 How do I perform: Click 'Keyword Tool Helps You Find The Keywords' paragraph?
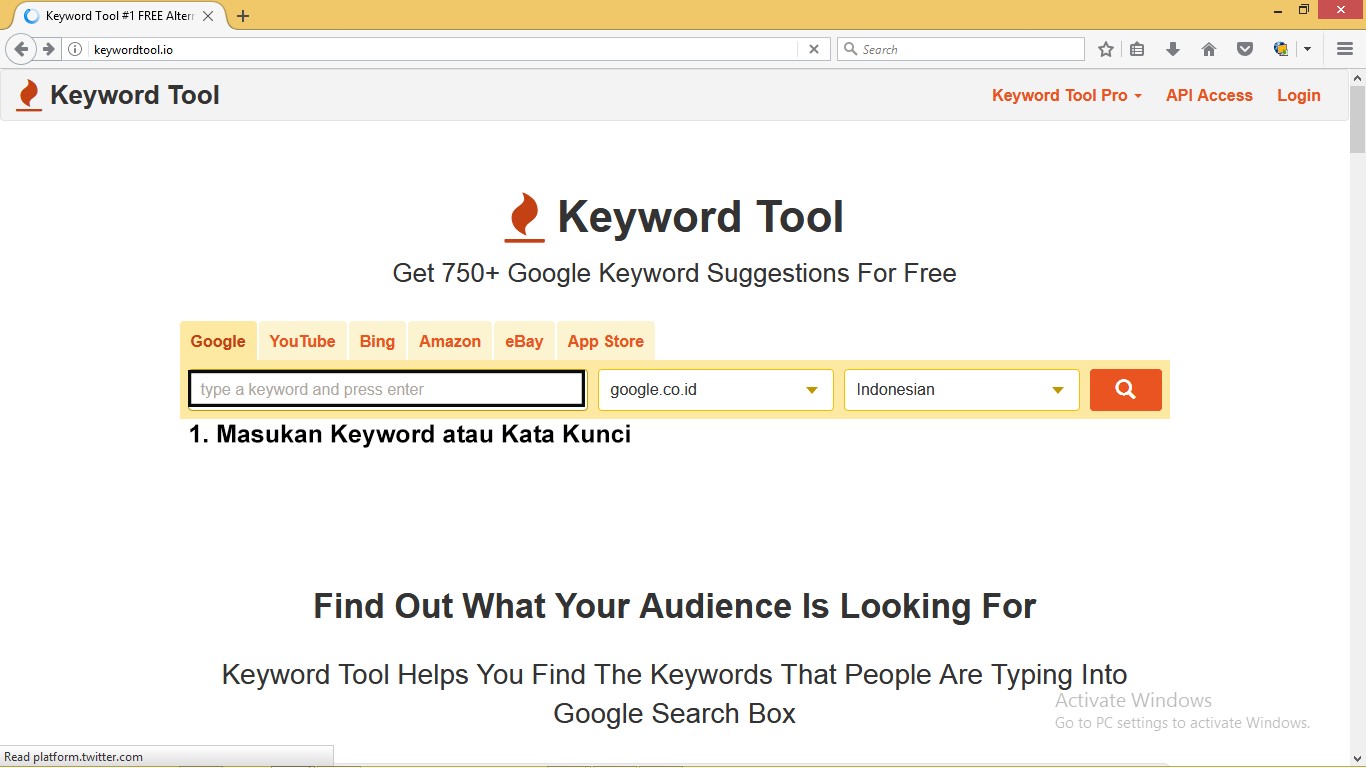tap(675, 693)
